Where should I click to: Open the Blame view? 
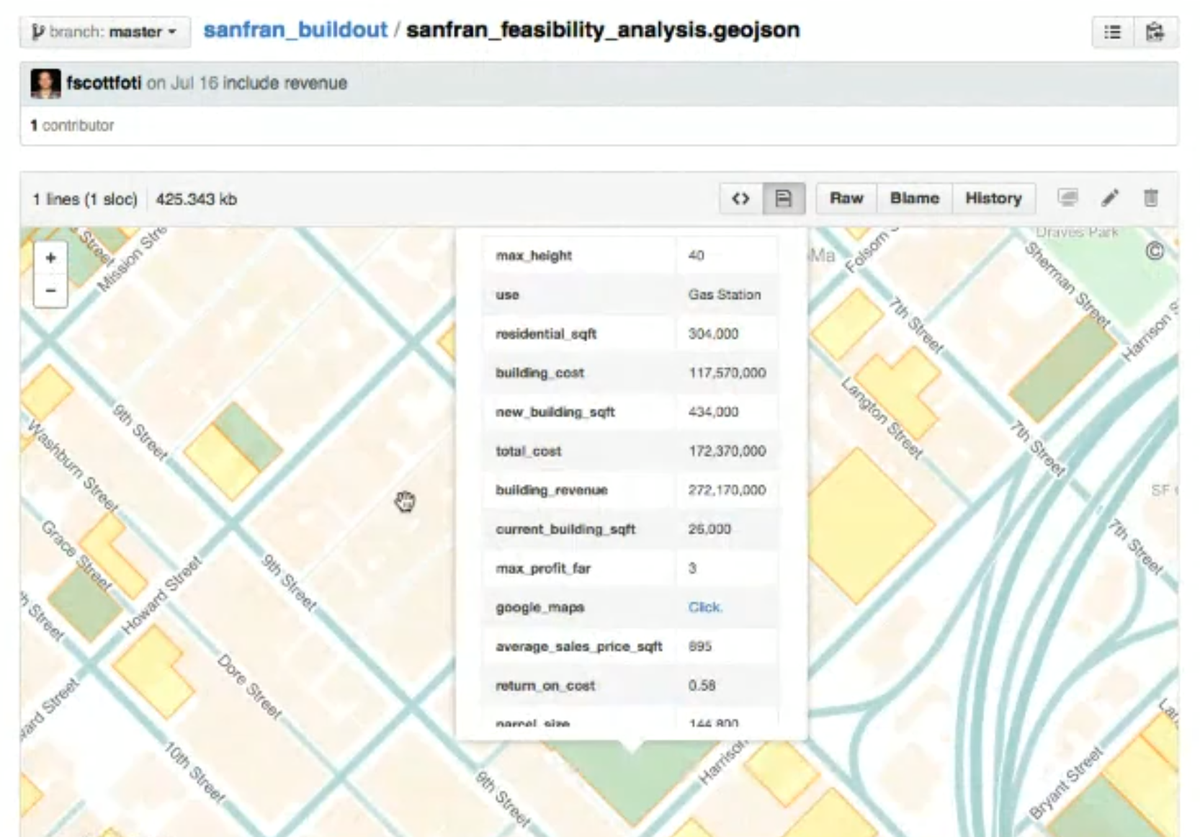pyautogui.click(x=915, y=198)
